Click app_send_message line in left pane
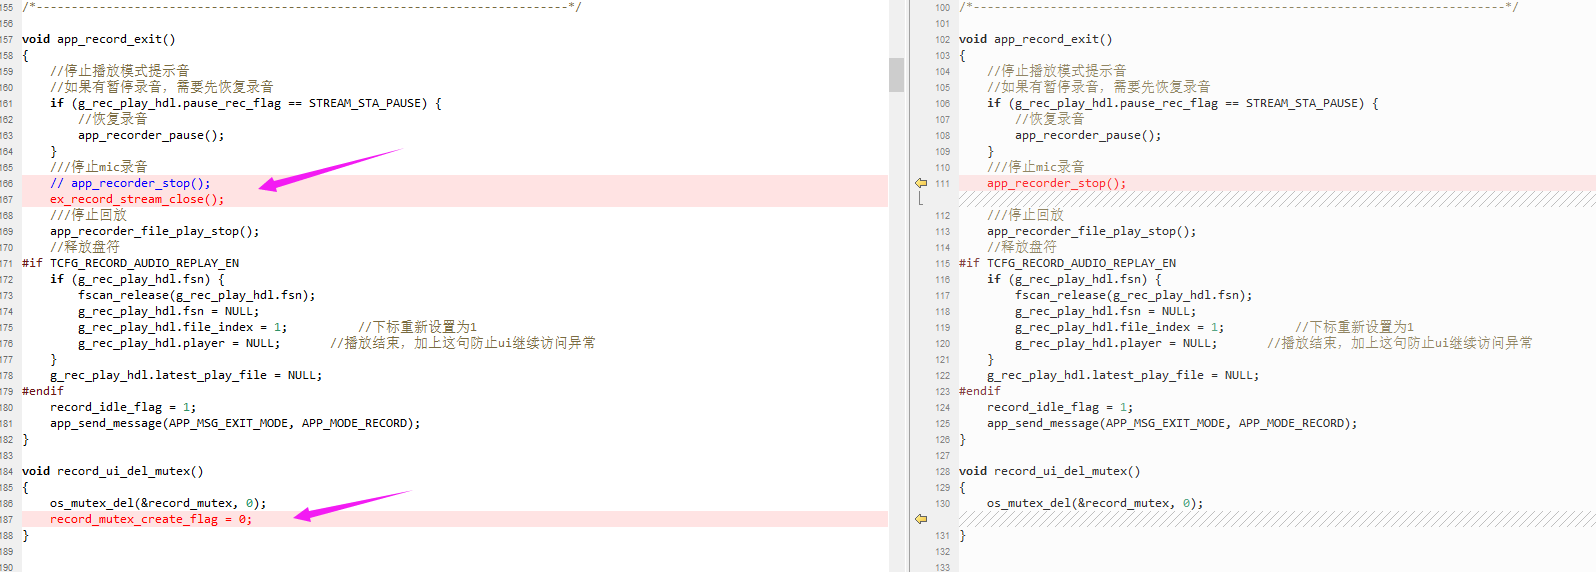 coord(235,423)
